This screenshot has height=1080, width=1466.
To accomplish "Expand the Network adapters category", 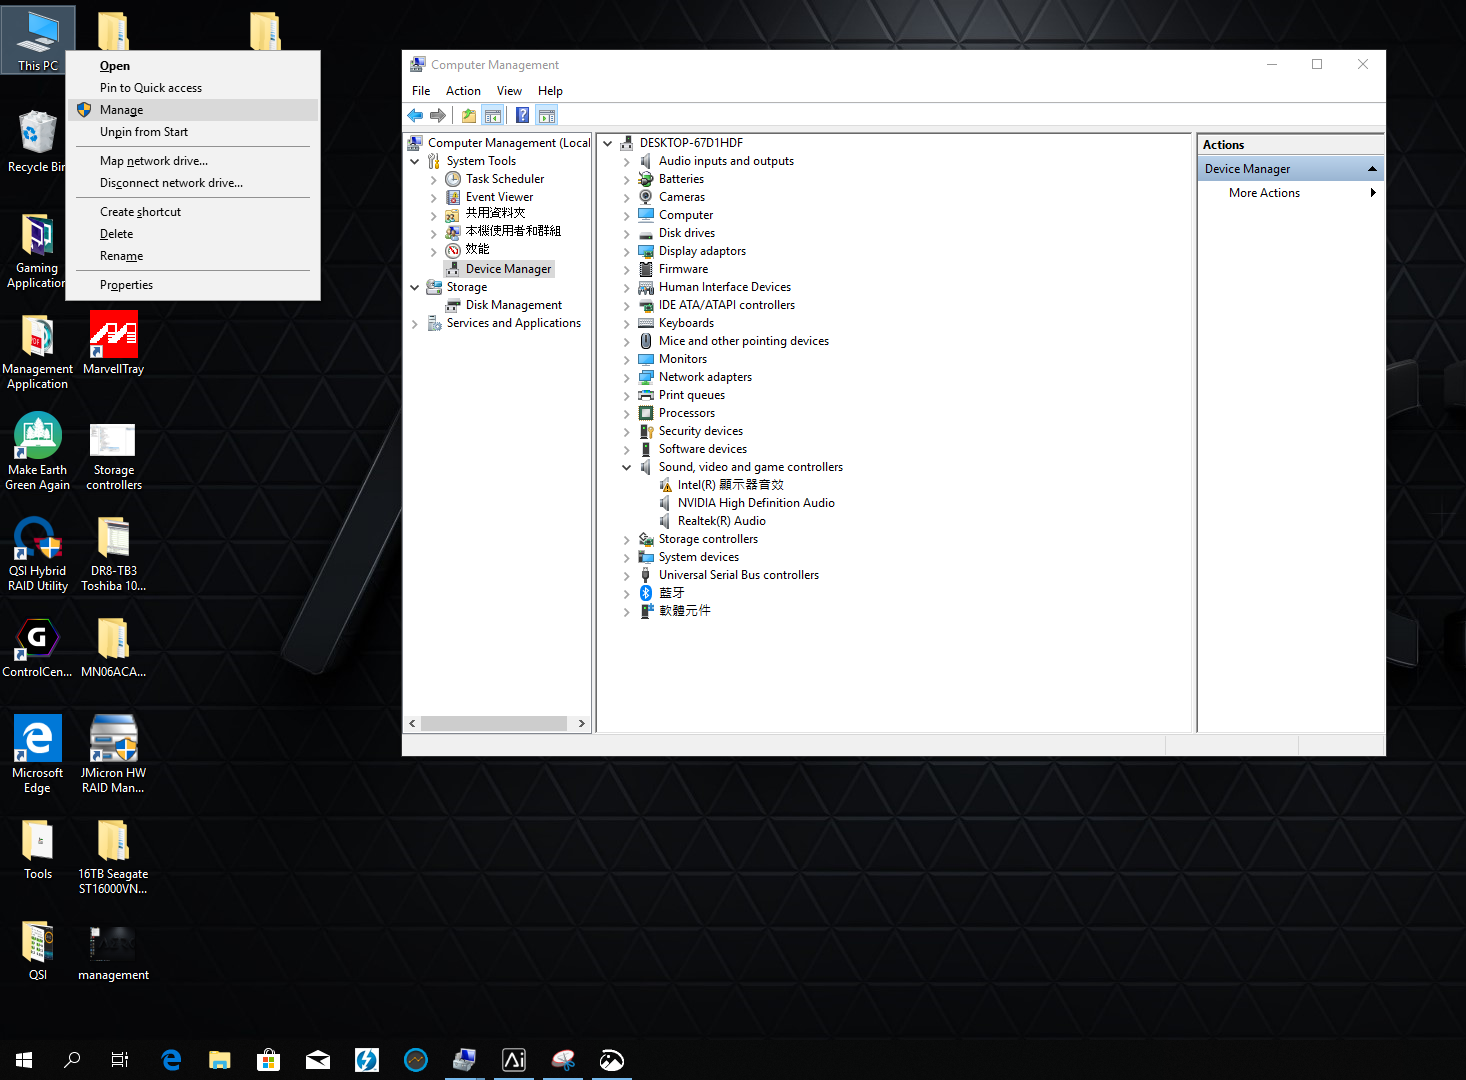I will tap(627, 378).
